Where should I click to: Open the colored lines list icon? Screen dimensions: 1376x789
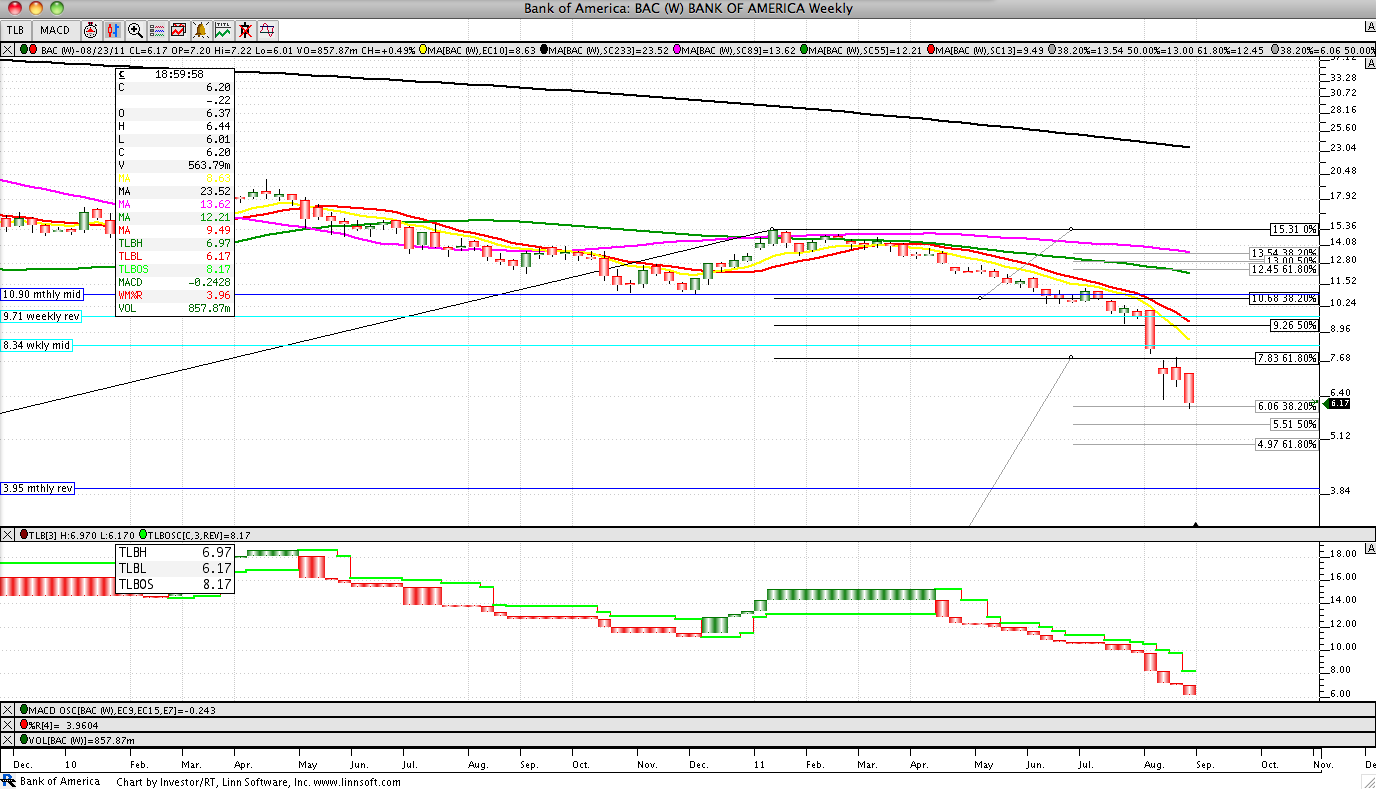click(x=157, y=30)
